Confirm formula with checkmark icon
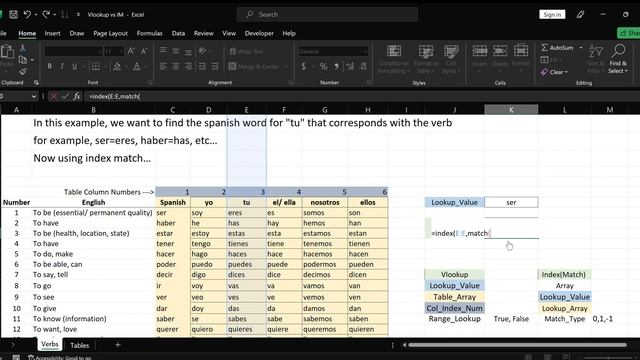Viewport: 640px width, 360px height. 65,96
